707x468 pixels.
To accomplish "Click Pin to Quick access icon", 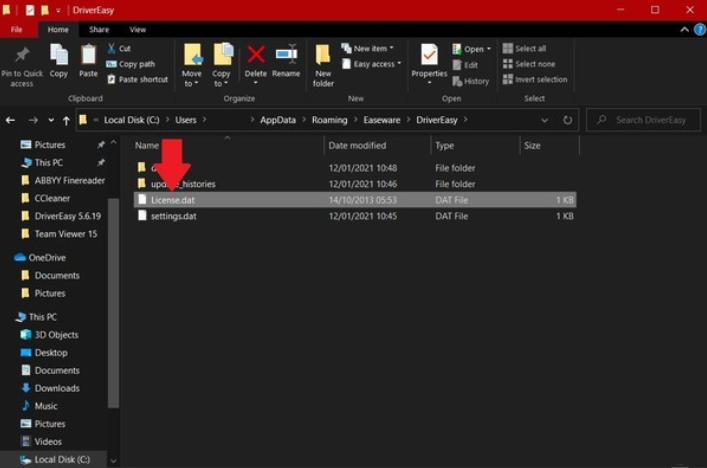I will pos(22,55).
